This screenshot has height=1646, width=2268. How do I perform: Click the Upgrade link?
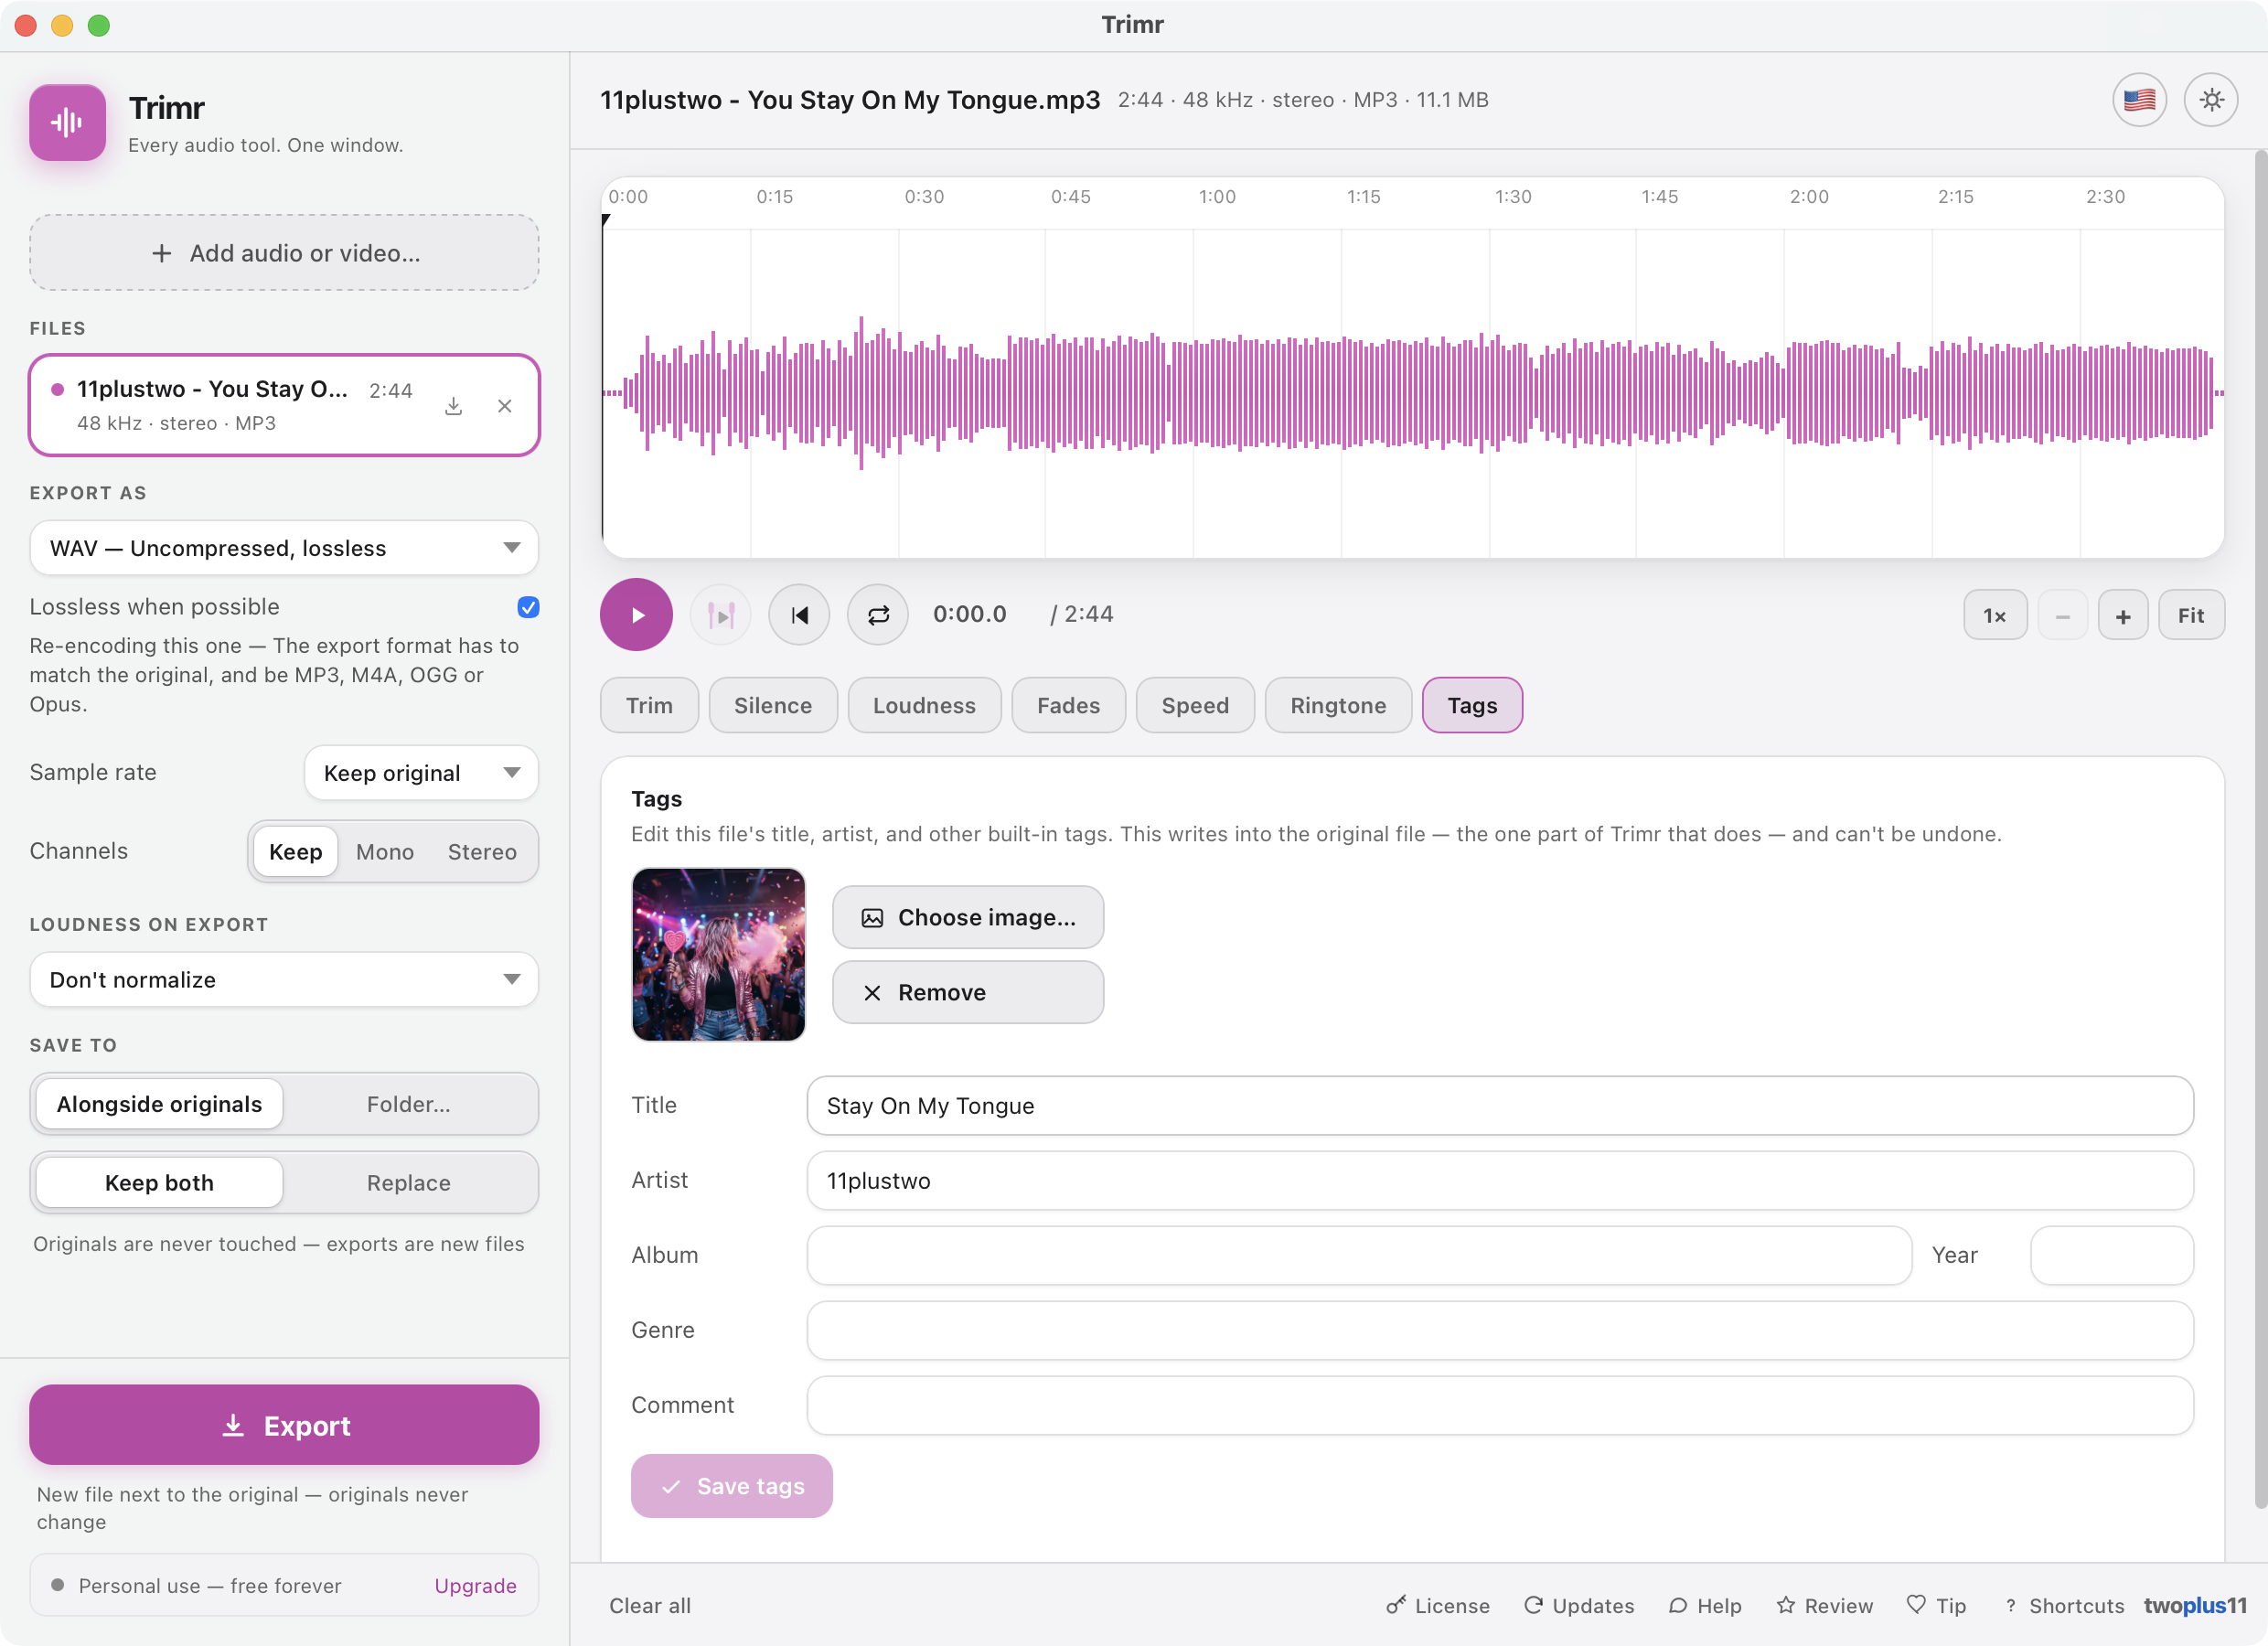coord(475,1586)
